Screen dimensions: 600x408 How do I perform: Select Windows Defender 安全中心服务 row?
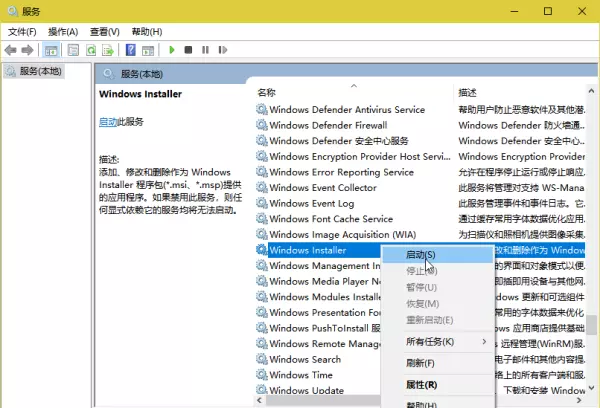point(420,141)
